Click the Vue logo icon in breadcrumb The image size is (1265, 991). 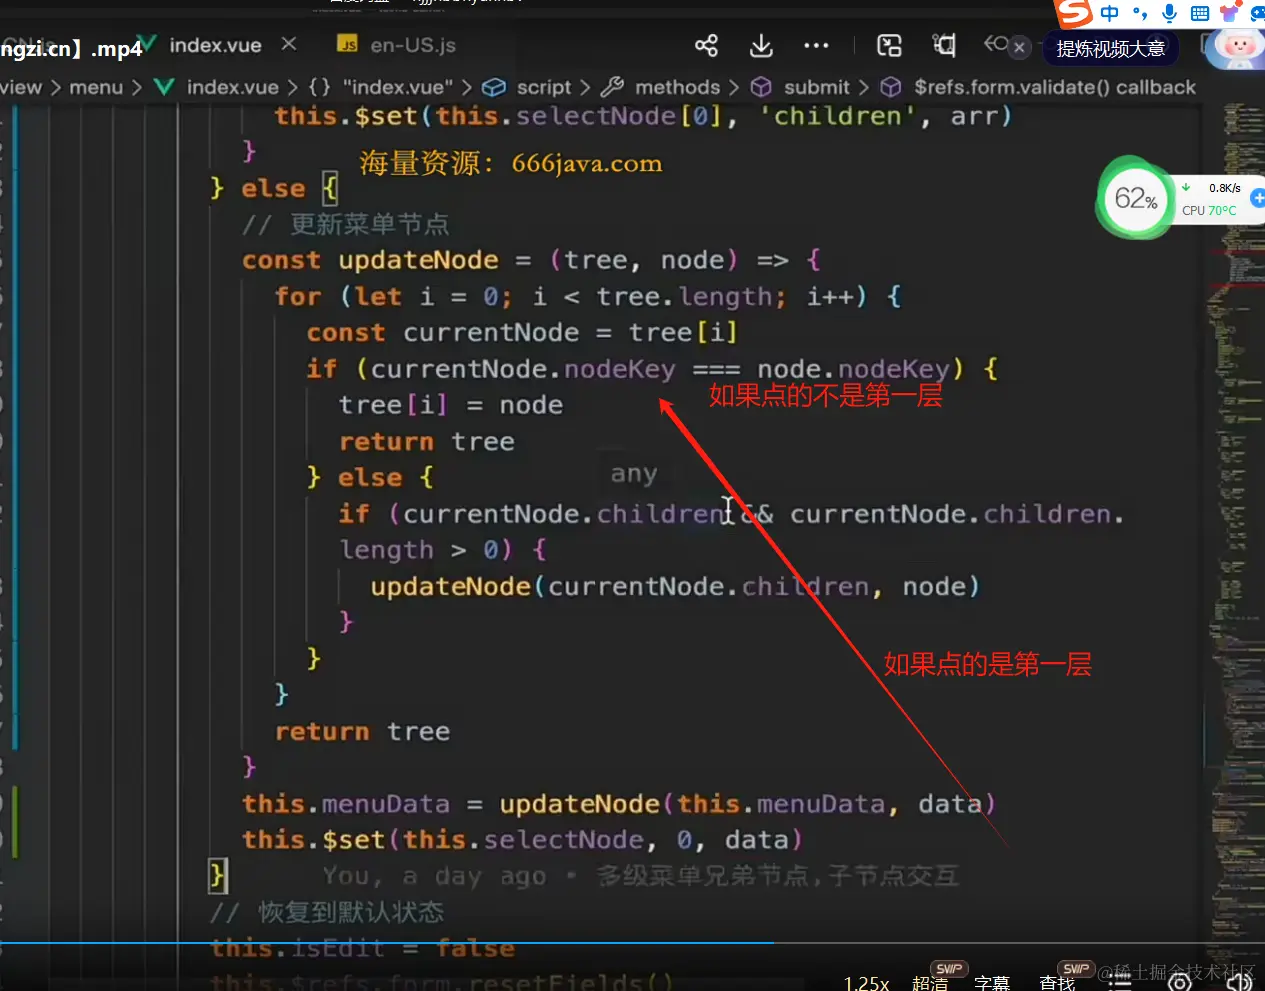click(x=165, y=87)
